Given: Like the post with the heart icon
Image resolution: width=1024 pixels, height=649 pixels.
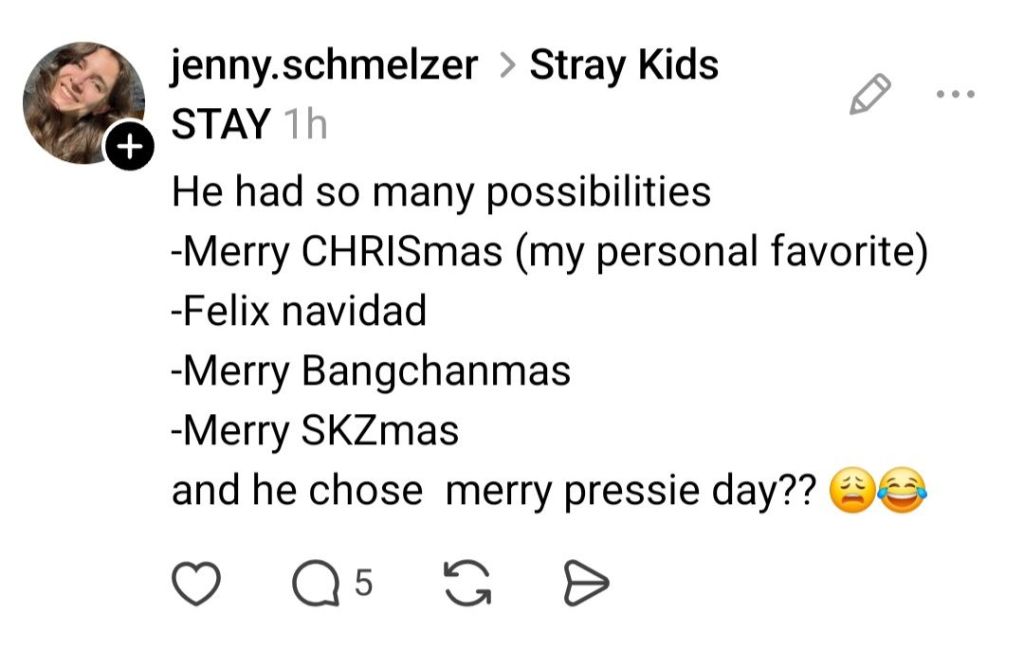Looking at the screenshot, I should click(197, 584).
